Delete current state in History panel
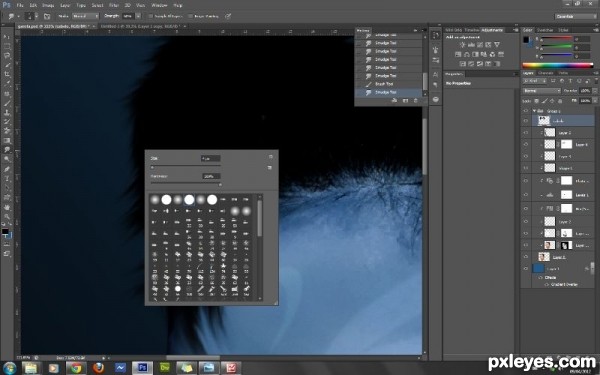The height and width of the screenshot is (375, 600). (416, 101)
